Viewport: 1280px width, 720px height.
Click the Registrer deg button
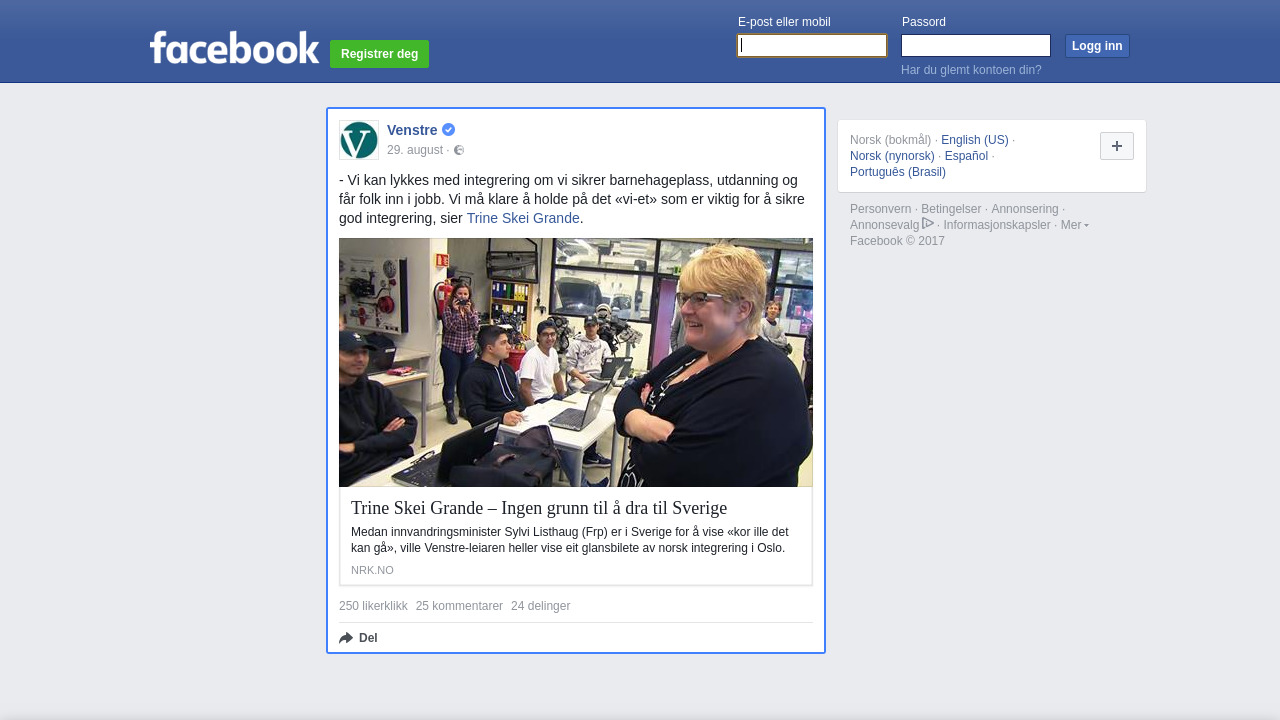tap(379, 54)
